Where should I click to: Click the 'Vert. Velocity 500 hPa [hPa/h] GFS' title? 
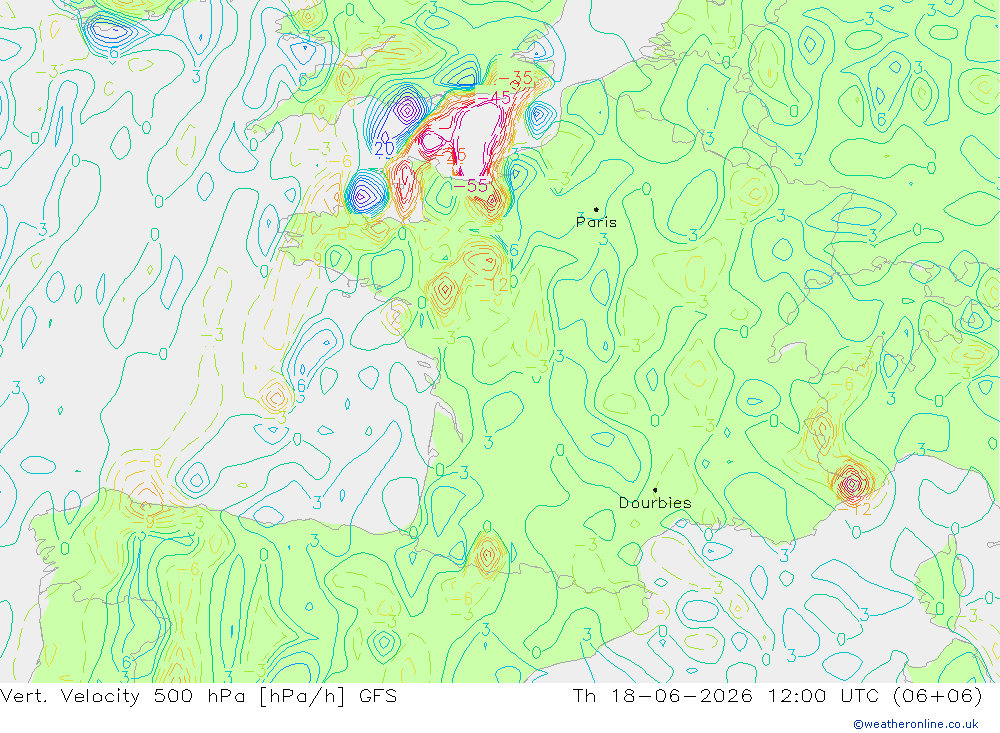[198, 695]
